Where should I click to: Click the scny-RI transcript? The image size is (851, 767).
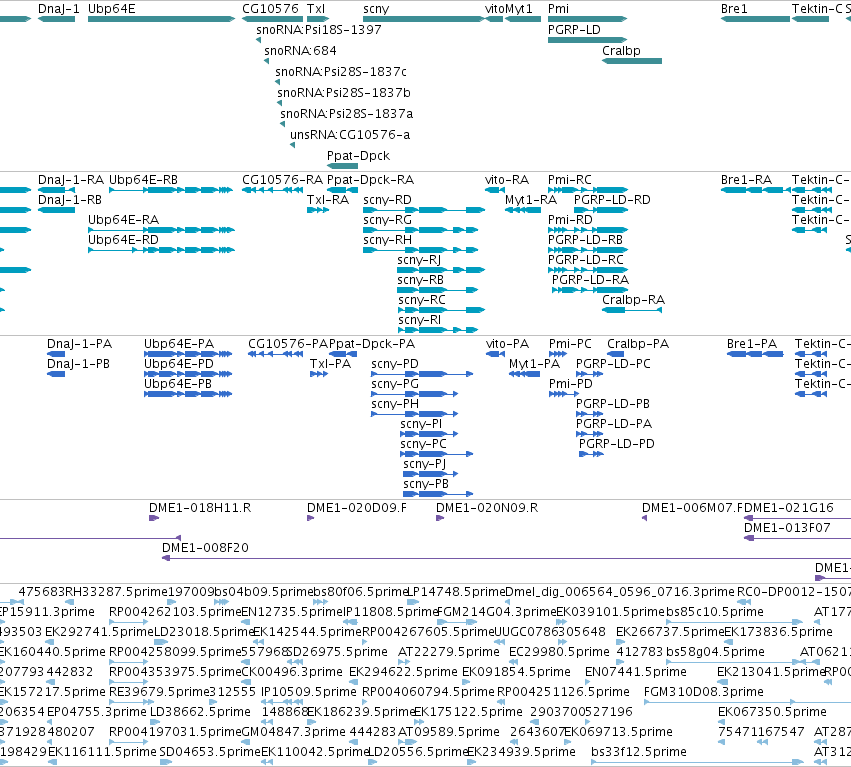438,331
